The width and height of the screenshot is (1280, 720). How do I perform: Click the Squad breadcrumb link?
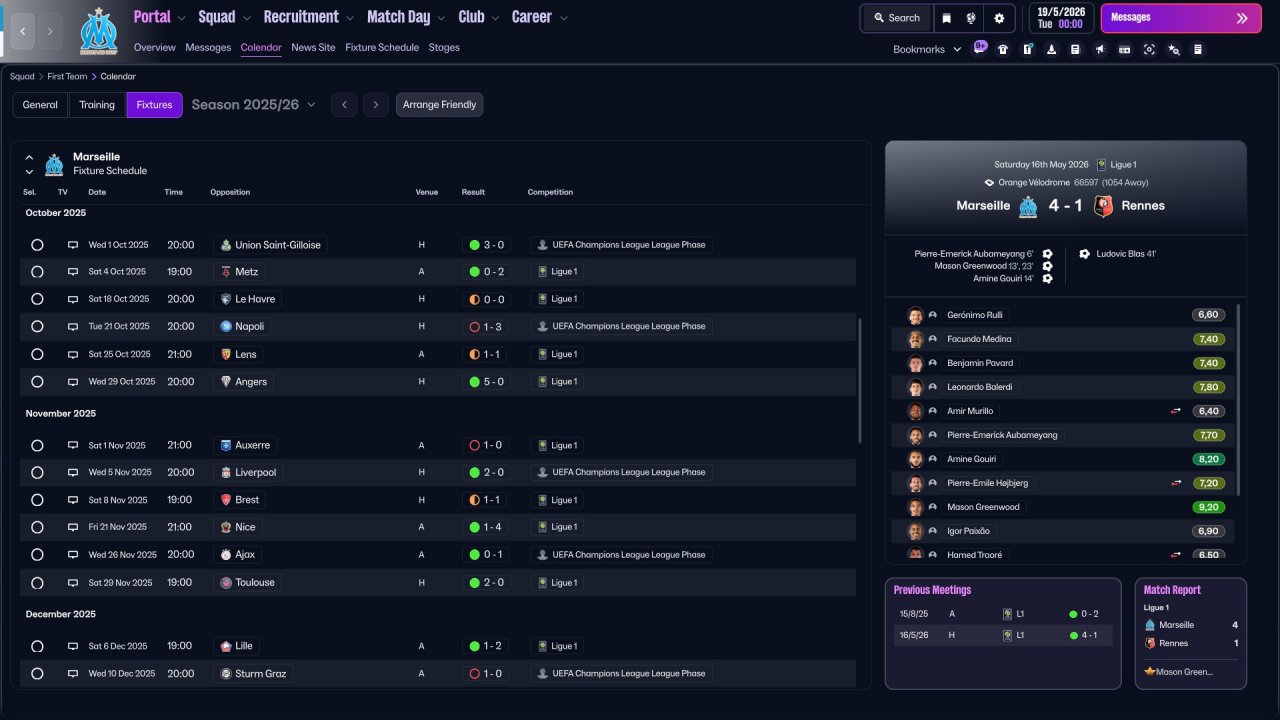tap(22, 77)
